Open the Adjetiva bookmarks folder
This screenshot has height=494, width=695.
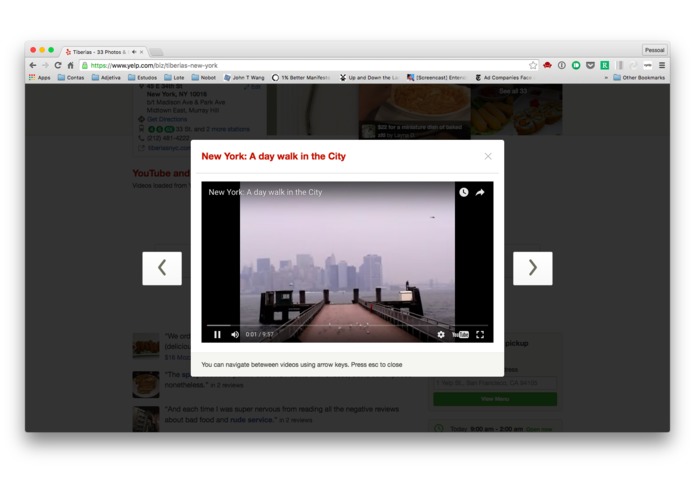[106, 78]
